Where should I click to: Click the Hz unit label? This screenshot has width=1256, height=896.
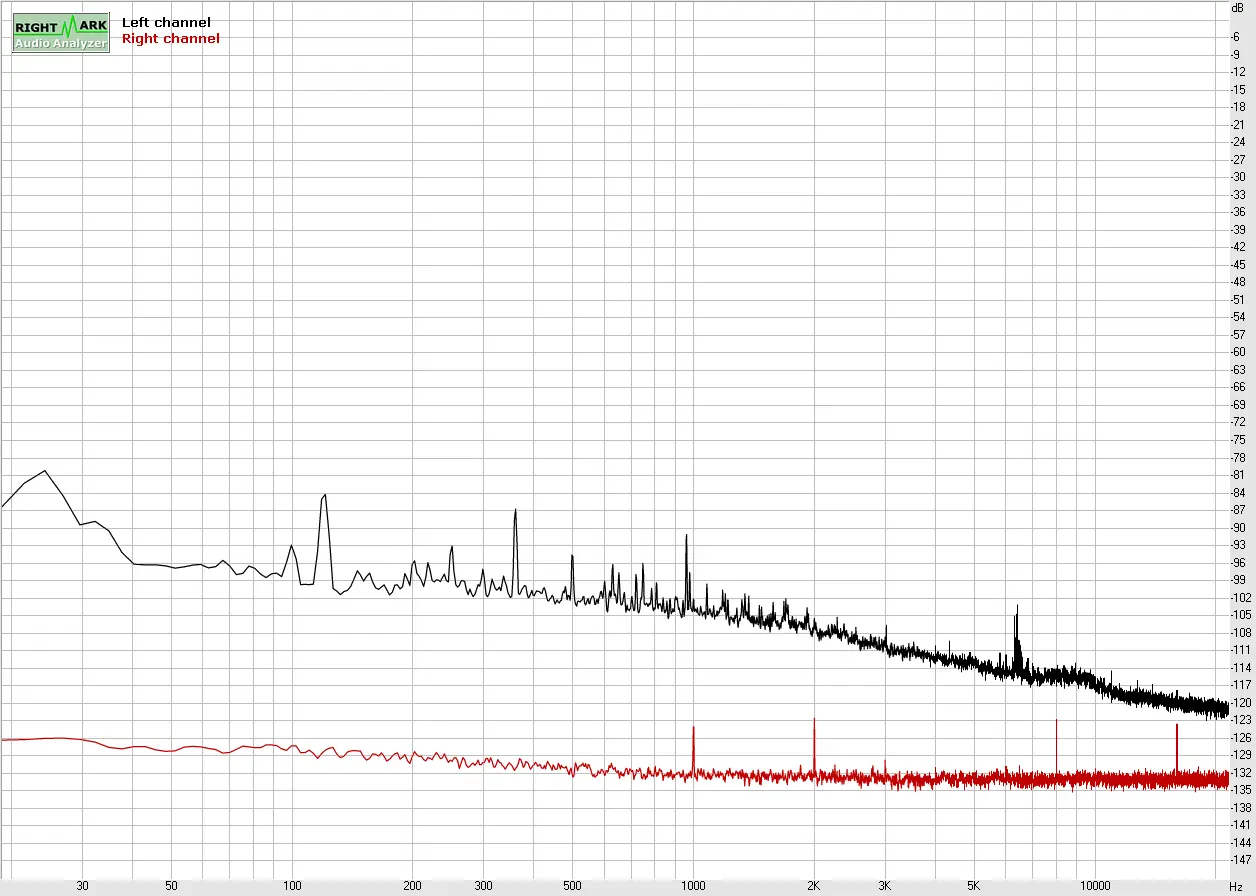1236,887
